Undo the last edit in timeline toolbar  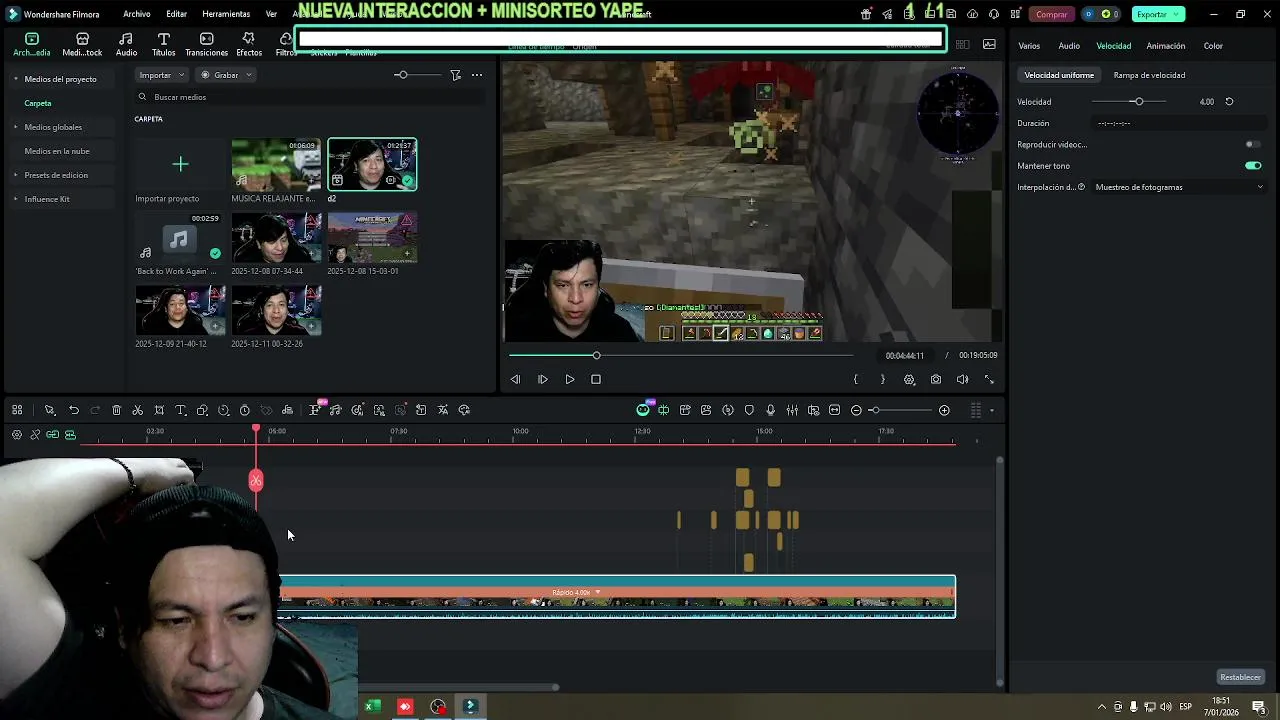click(x=74, y=410)
